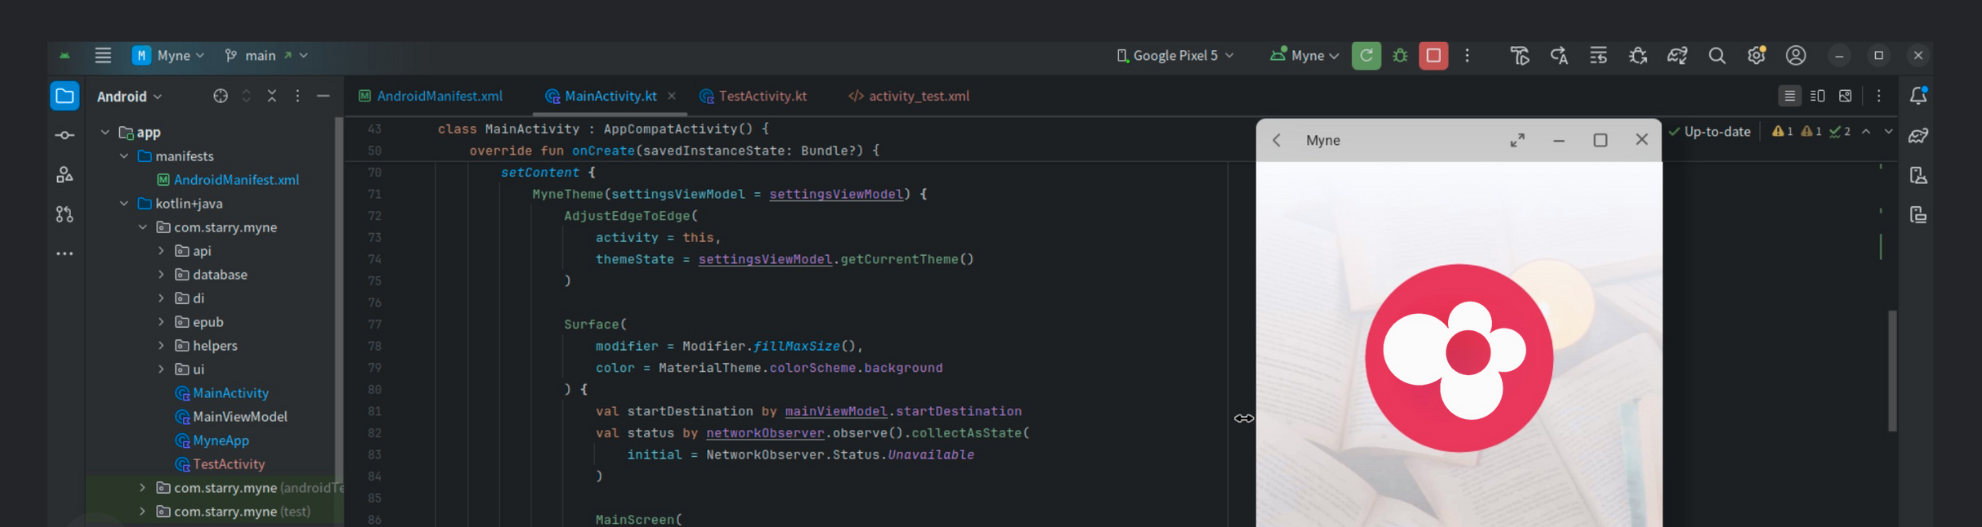The width and height of the screenshot is (1982, 527).
Task: Open the Commit tool window
Action: pyautogui.click(x=65, y=135)
